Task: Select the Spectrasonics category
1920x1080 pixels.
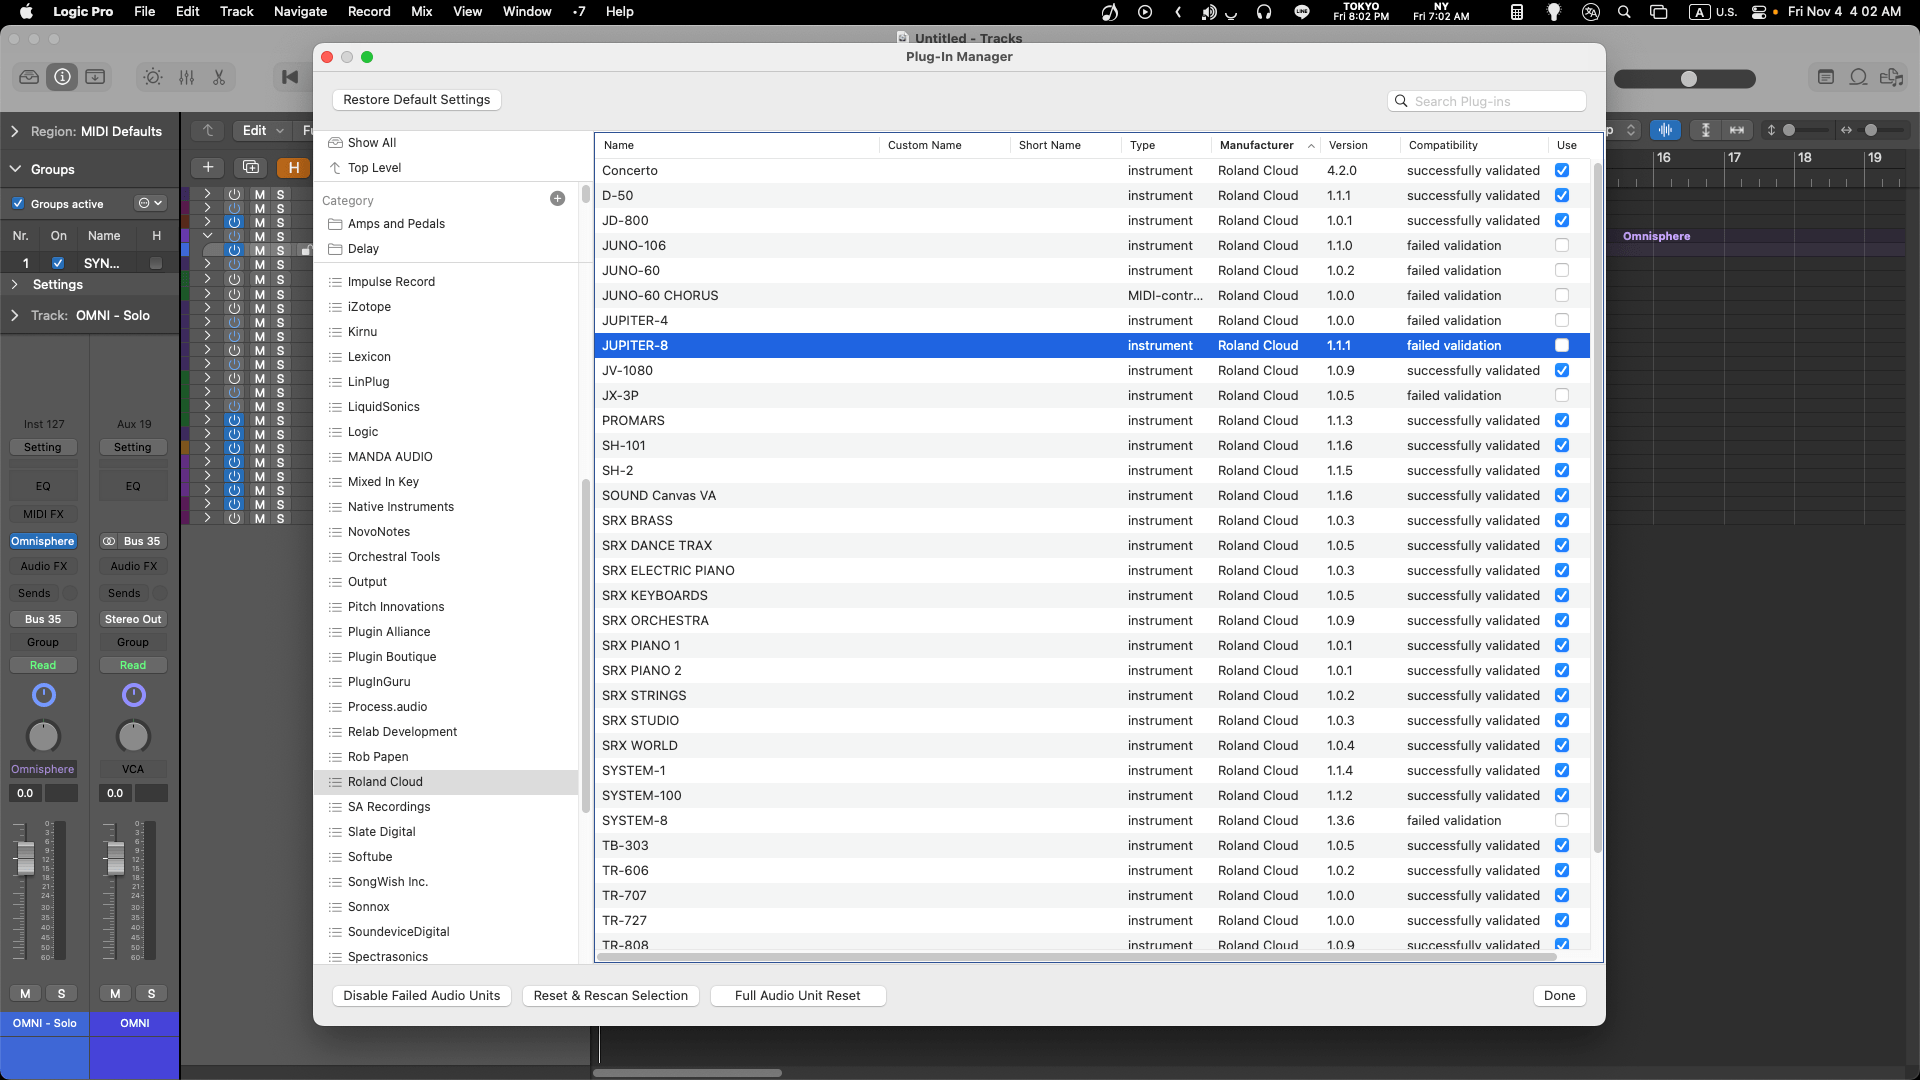Action: (x=388, y=956)
